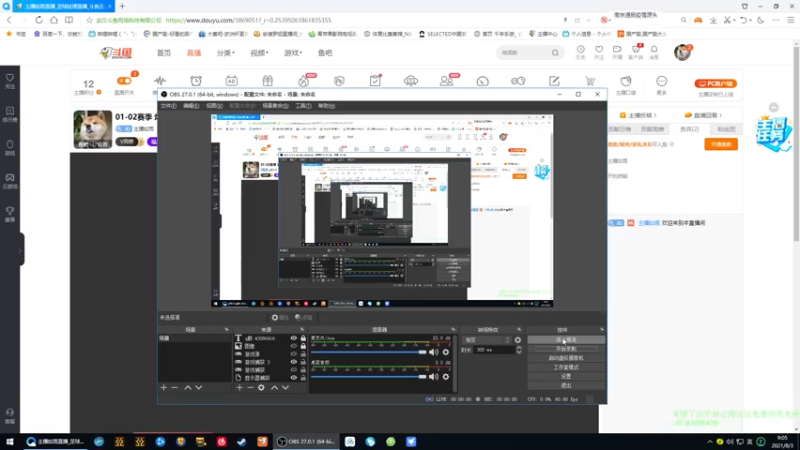Image resolution: width=800 pixels, height=450 pixels.
Task: Click the start recording button in OBS controls
Action: coord(566,349)
